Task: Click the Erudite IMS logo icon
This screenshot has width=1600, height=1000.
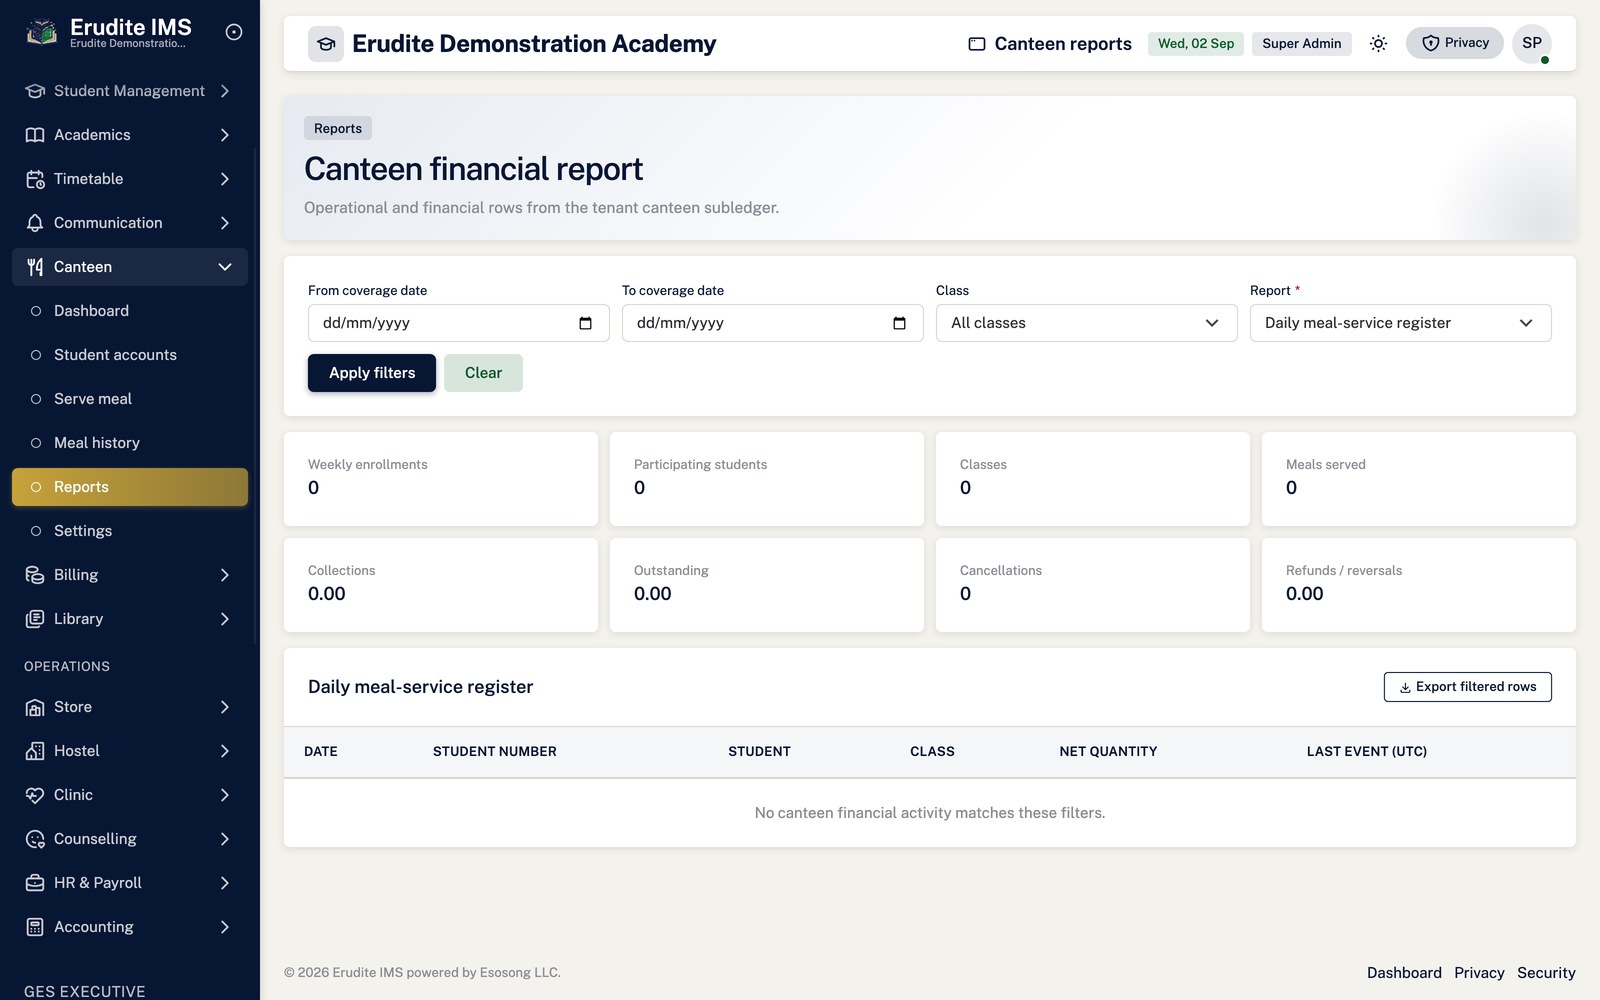Action: (41, 32)
